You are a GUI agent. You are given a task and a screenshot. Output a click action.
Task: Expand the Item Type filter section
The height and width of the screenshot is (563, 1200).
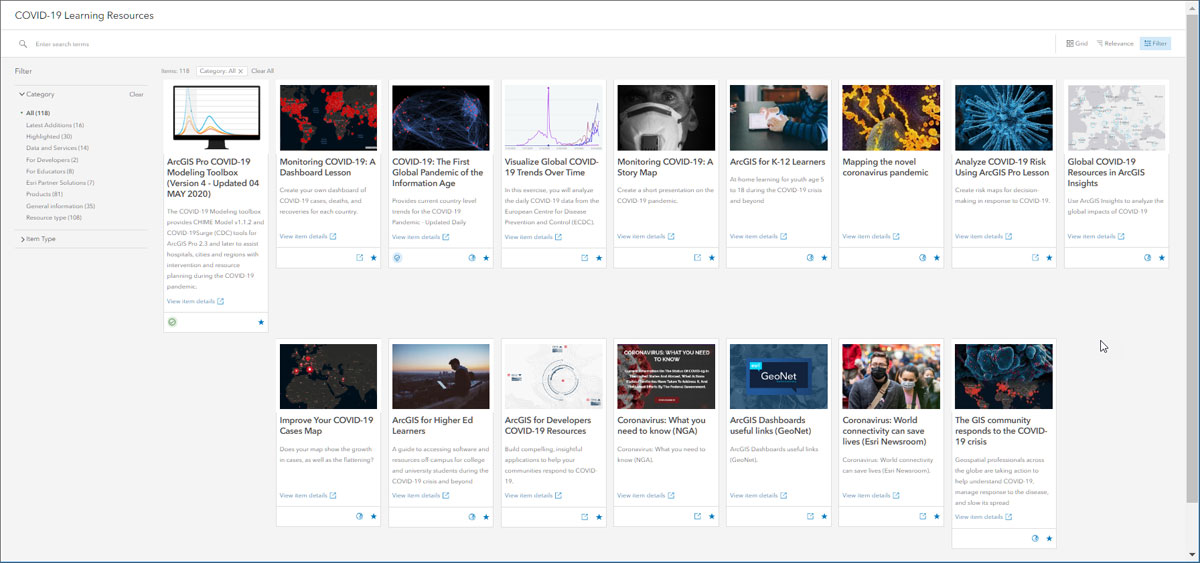[38, 239]
